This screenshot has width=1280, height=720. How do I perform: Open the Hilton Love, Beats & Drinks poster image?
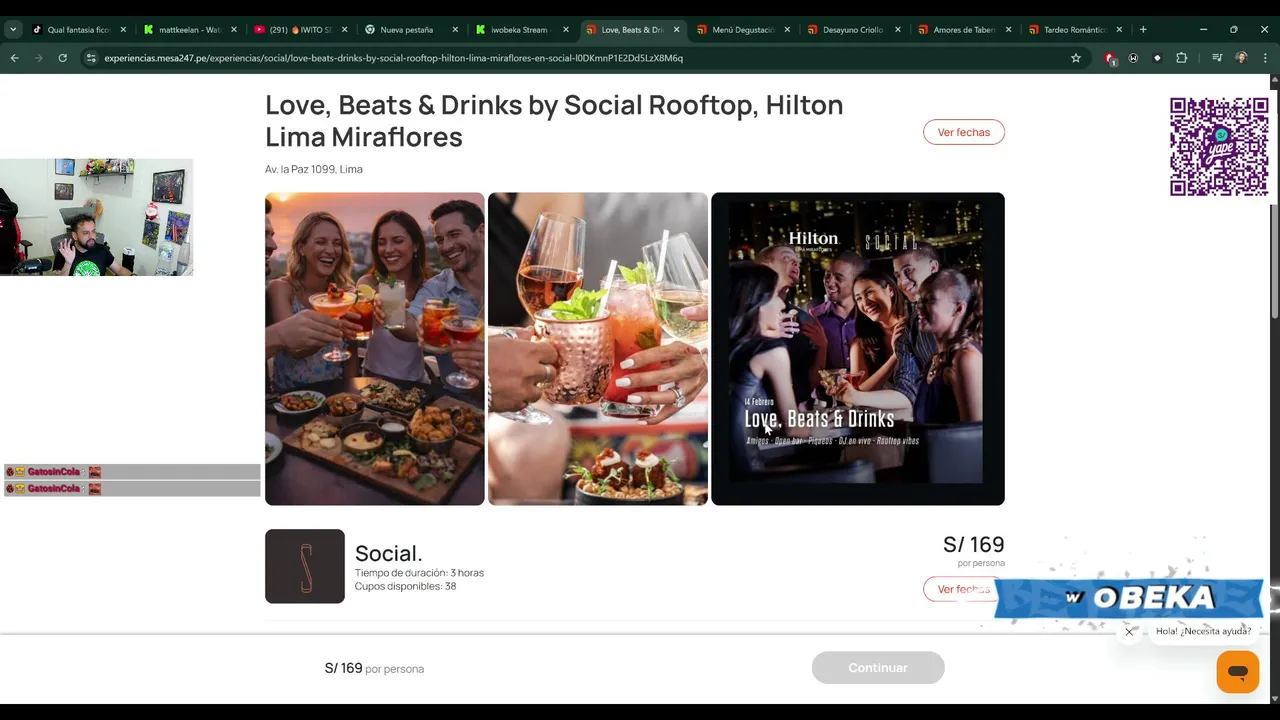coord(858,349)
